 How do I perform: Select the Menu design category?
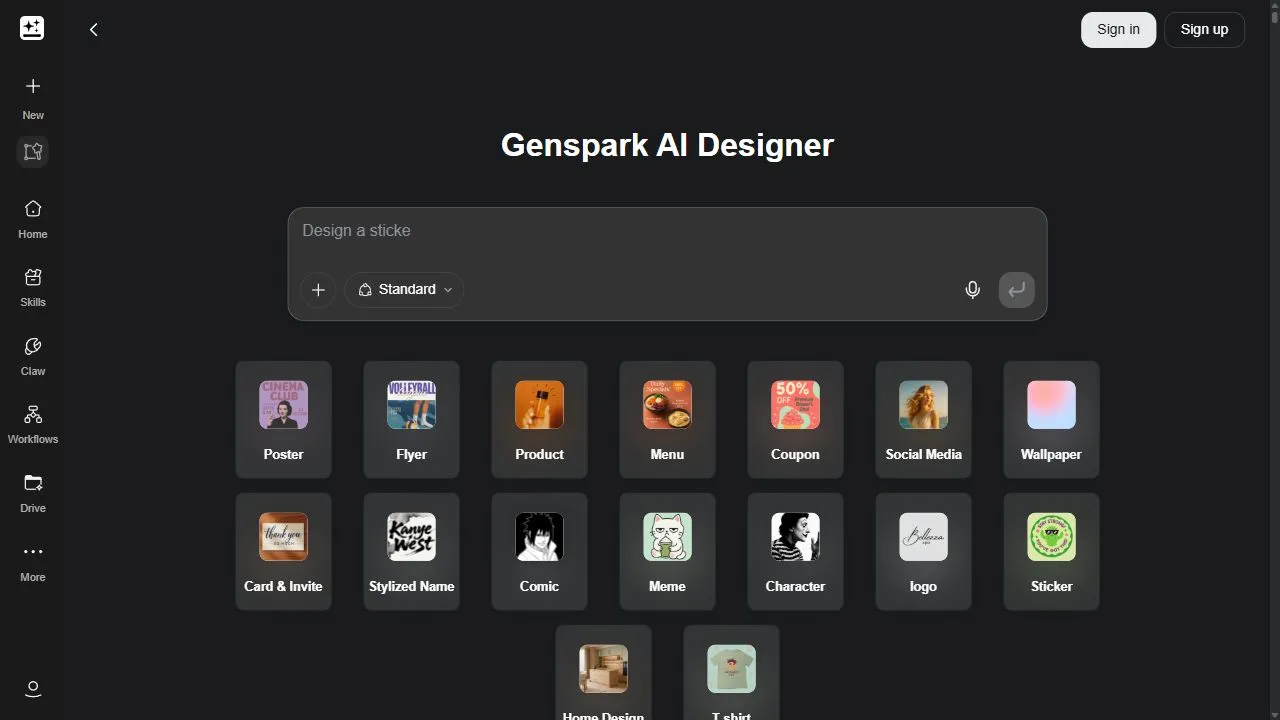click(667, 420)
